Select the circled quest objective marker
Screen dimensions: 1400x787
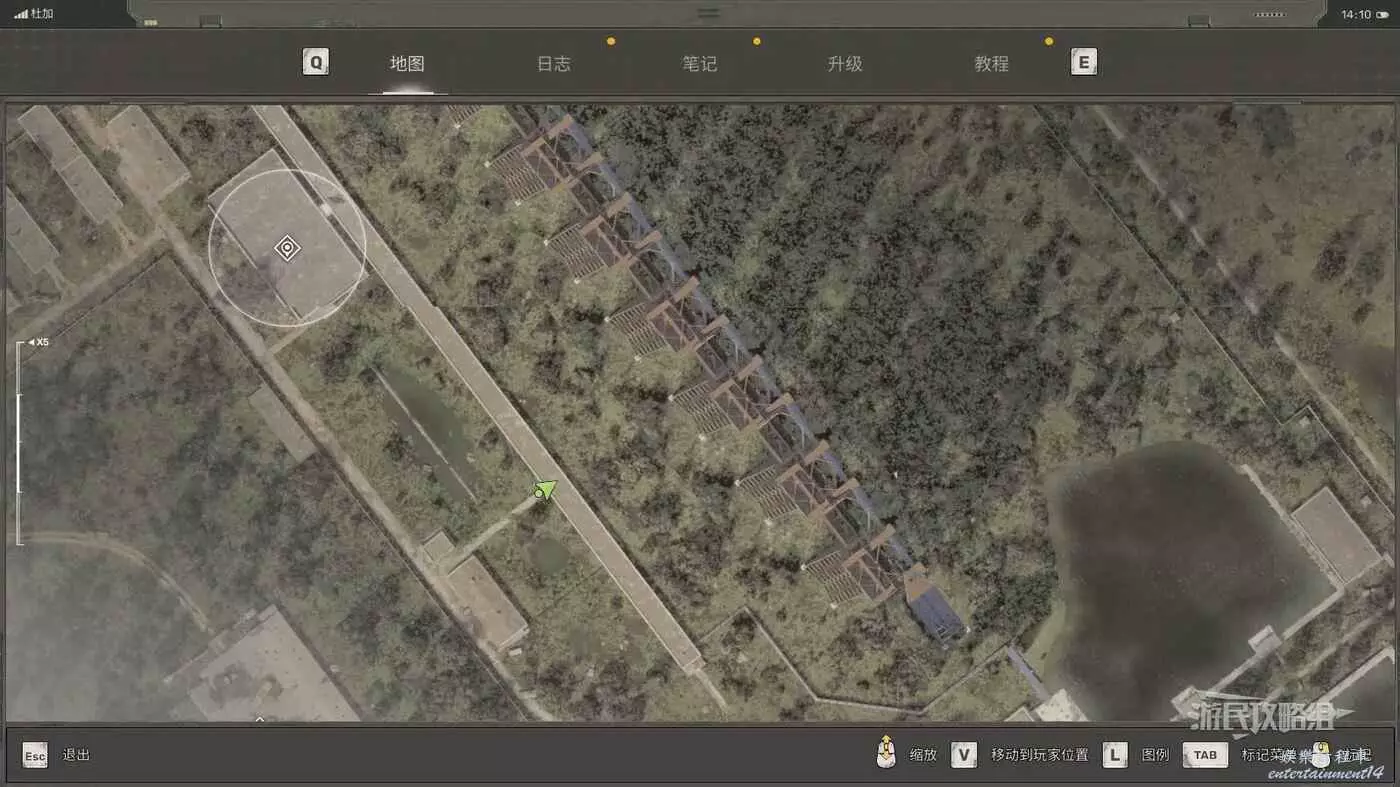pos(287,248)
